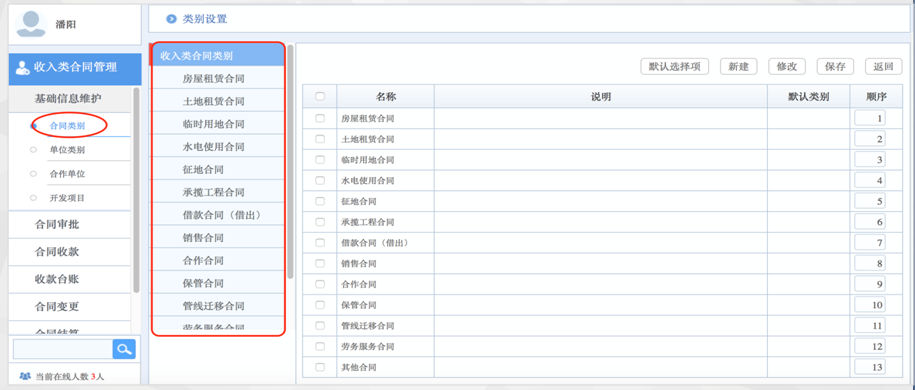Click the 默认类别 column header
The width and height of the screenshot is (915, 390).
click(809, 96)
